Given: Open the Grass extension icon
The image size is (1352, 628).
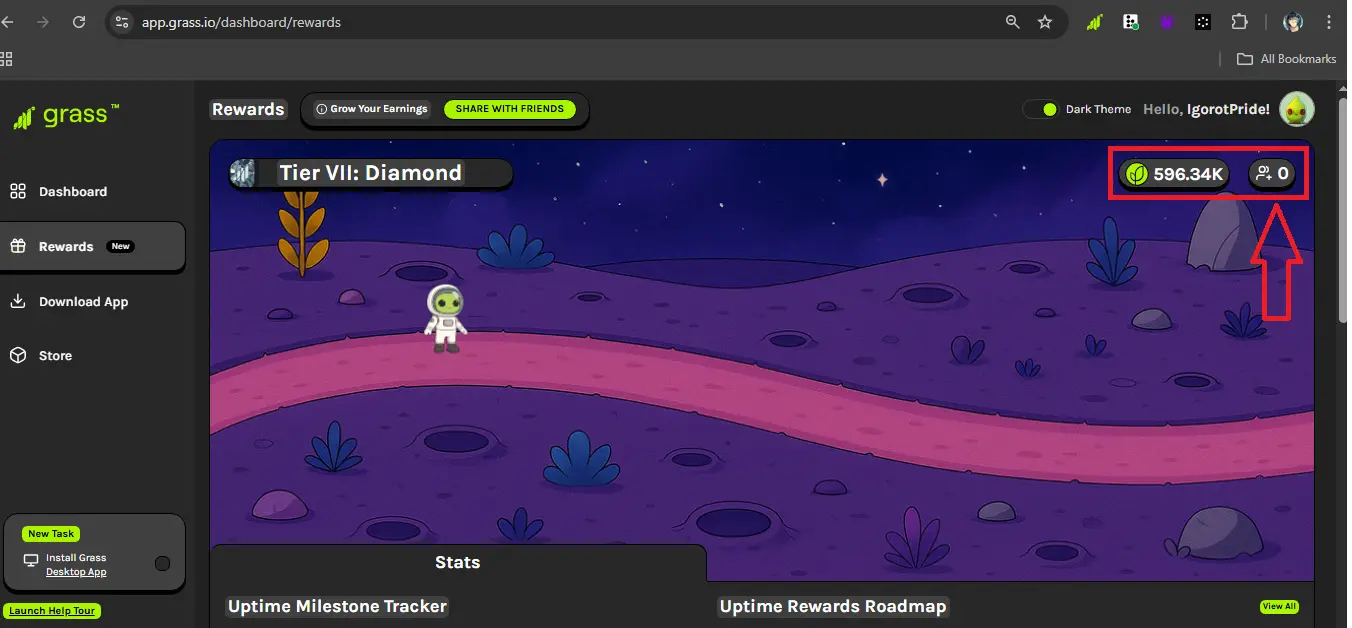Looking at the screenshot, I should (1095, 22).
